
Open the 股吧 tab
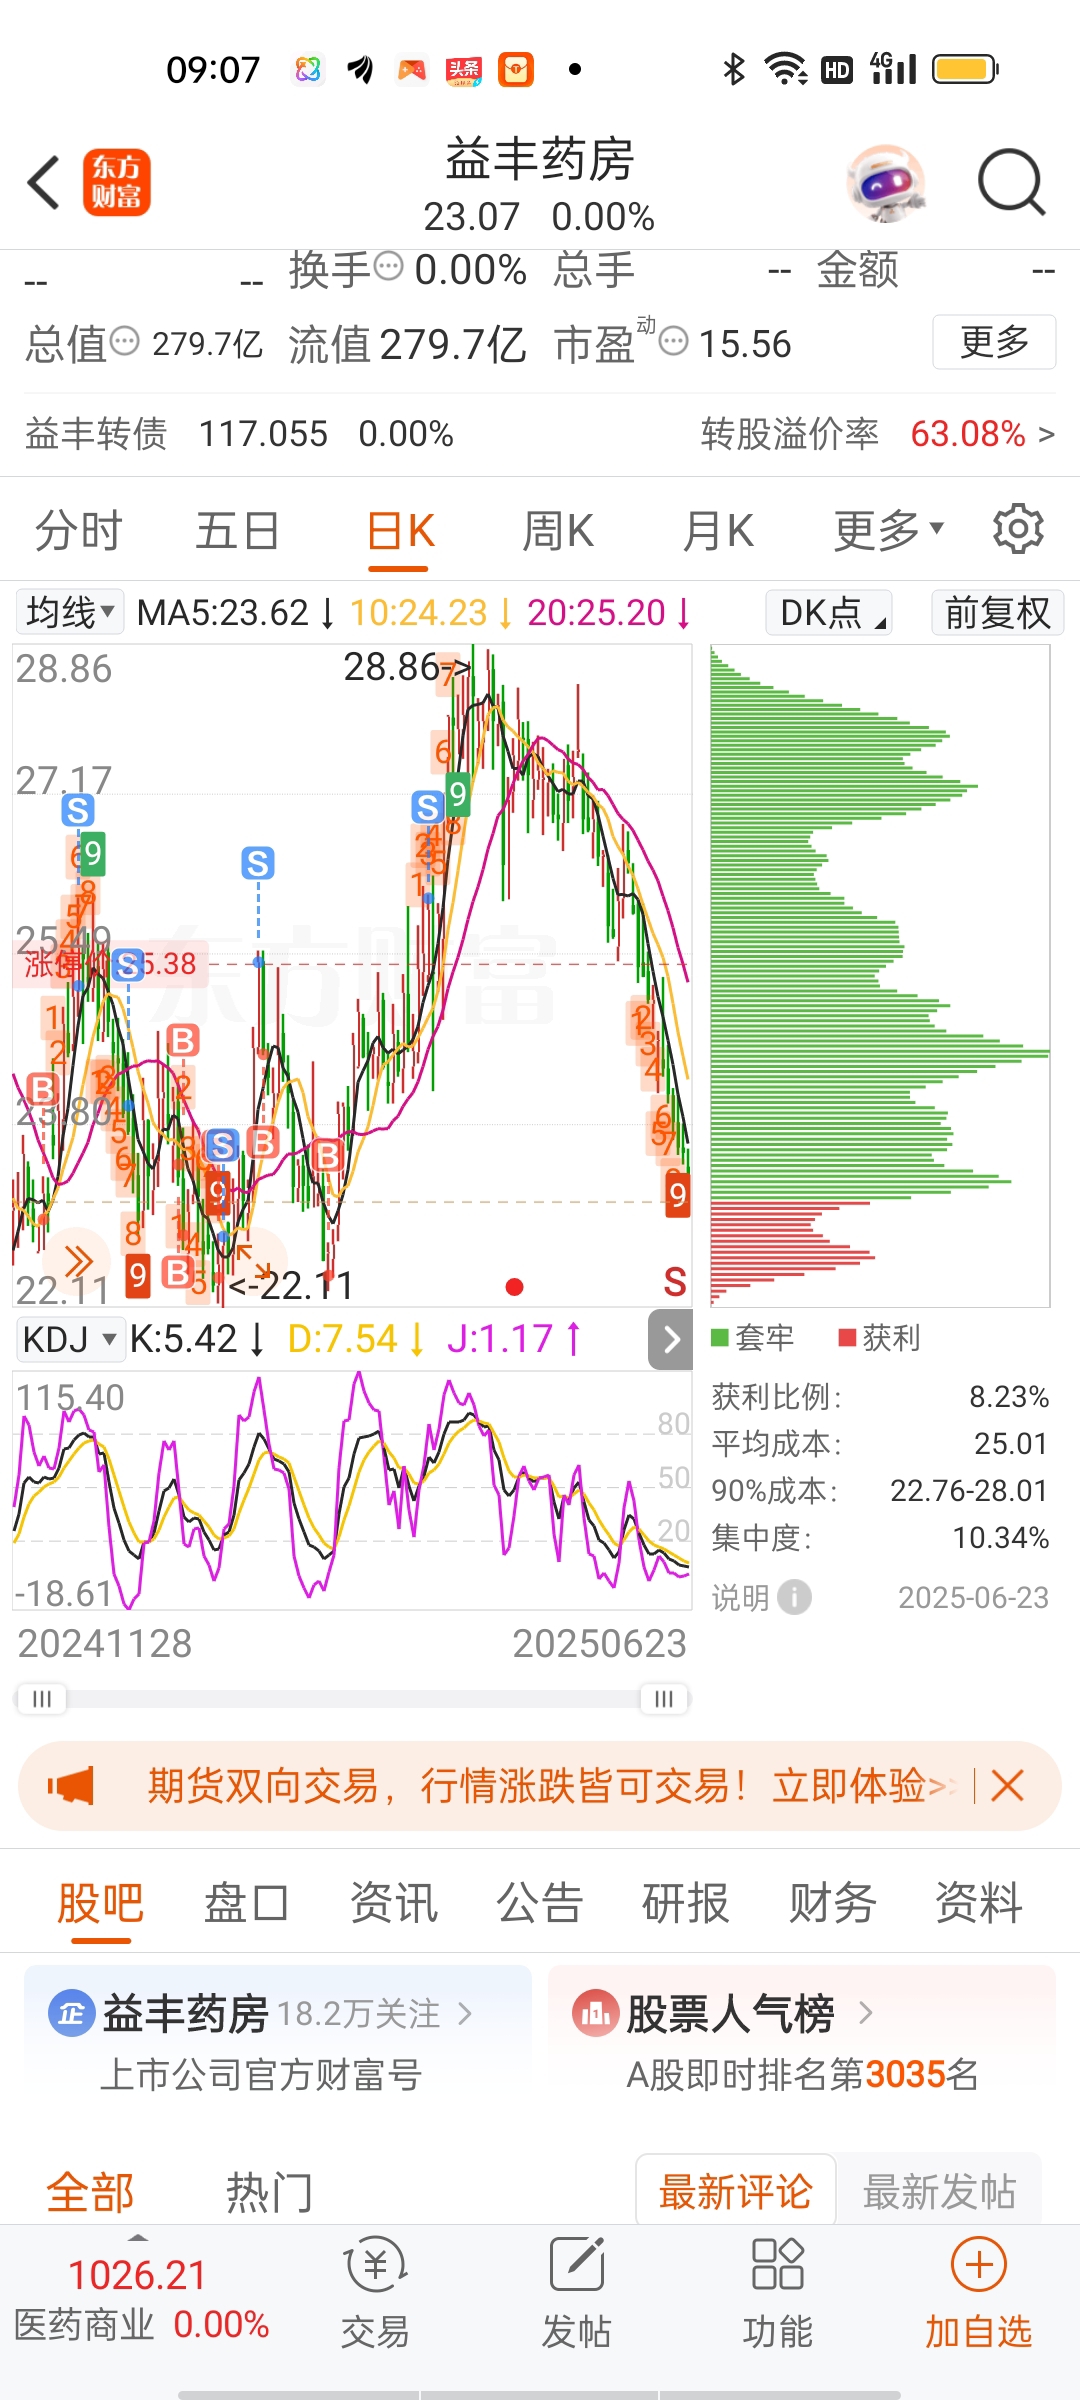(100, 1902)
